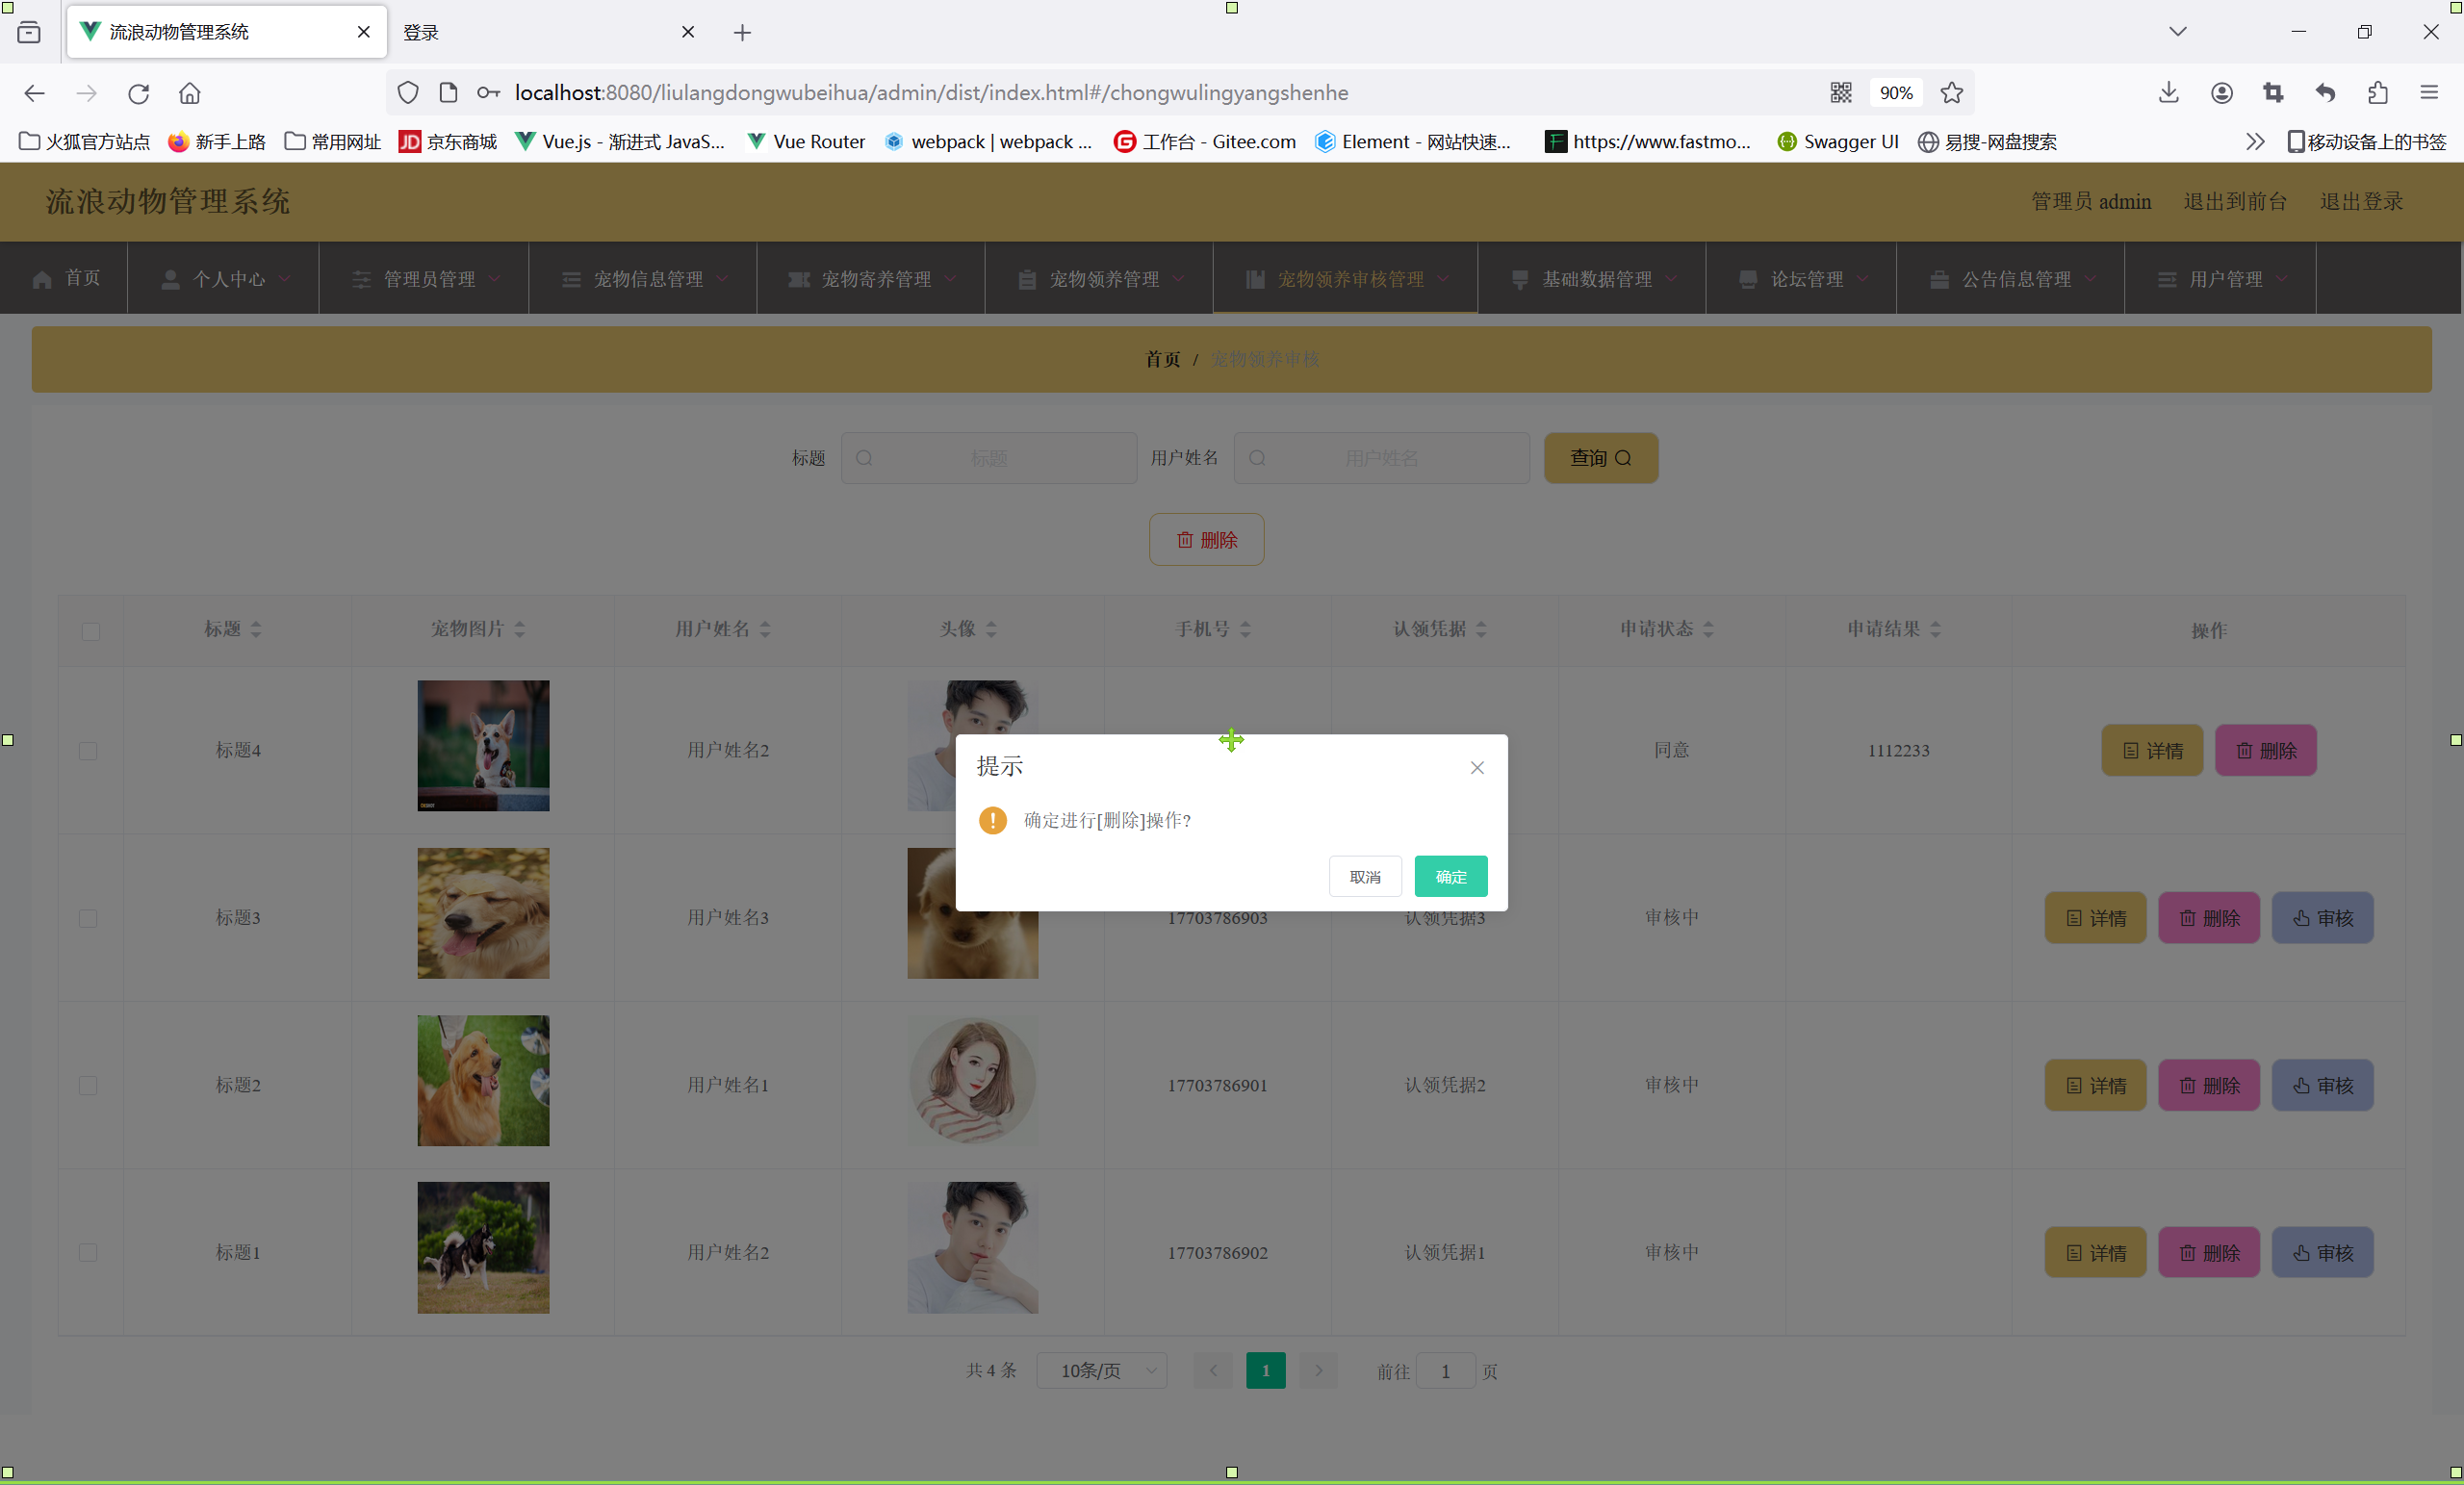Click the extensions puzzle icon
Viewport: 2464px width, 1485px height.
pos(2377,93)
